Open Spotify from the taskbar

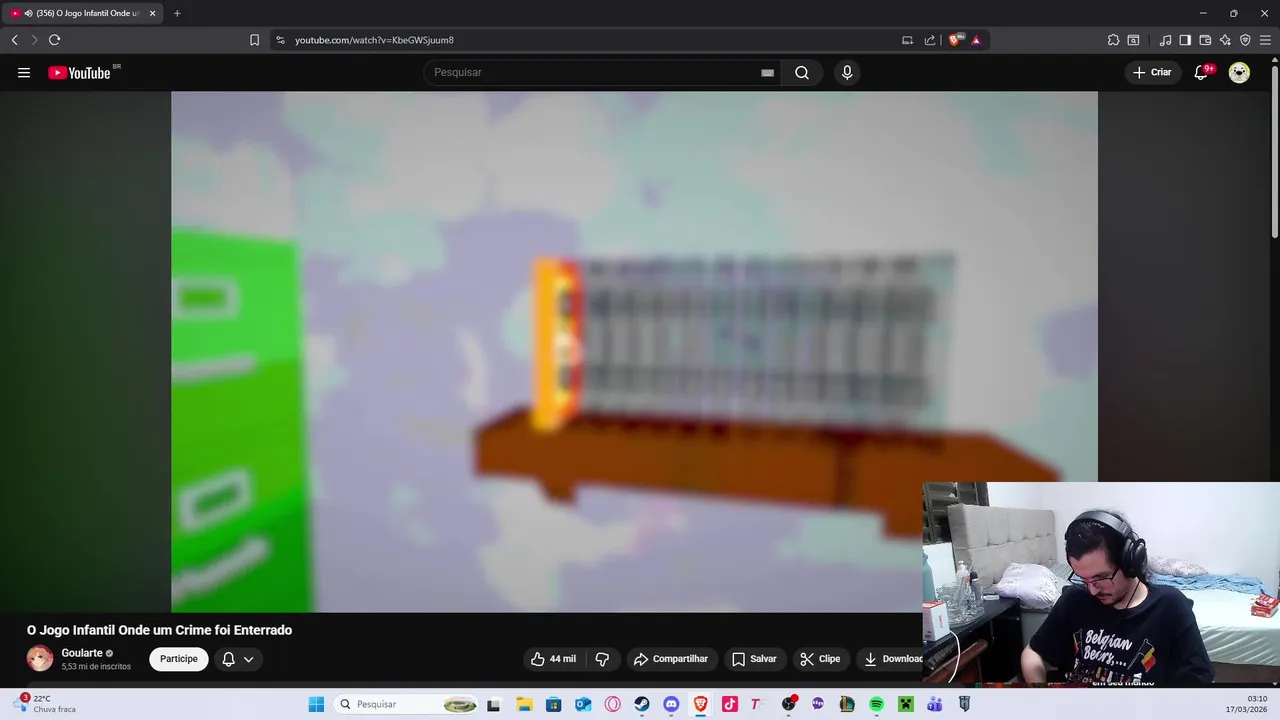(x=877, y=704)
